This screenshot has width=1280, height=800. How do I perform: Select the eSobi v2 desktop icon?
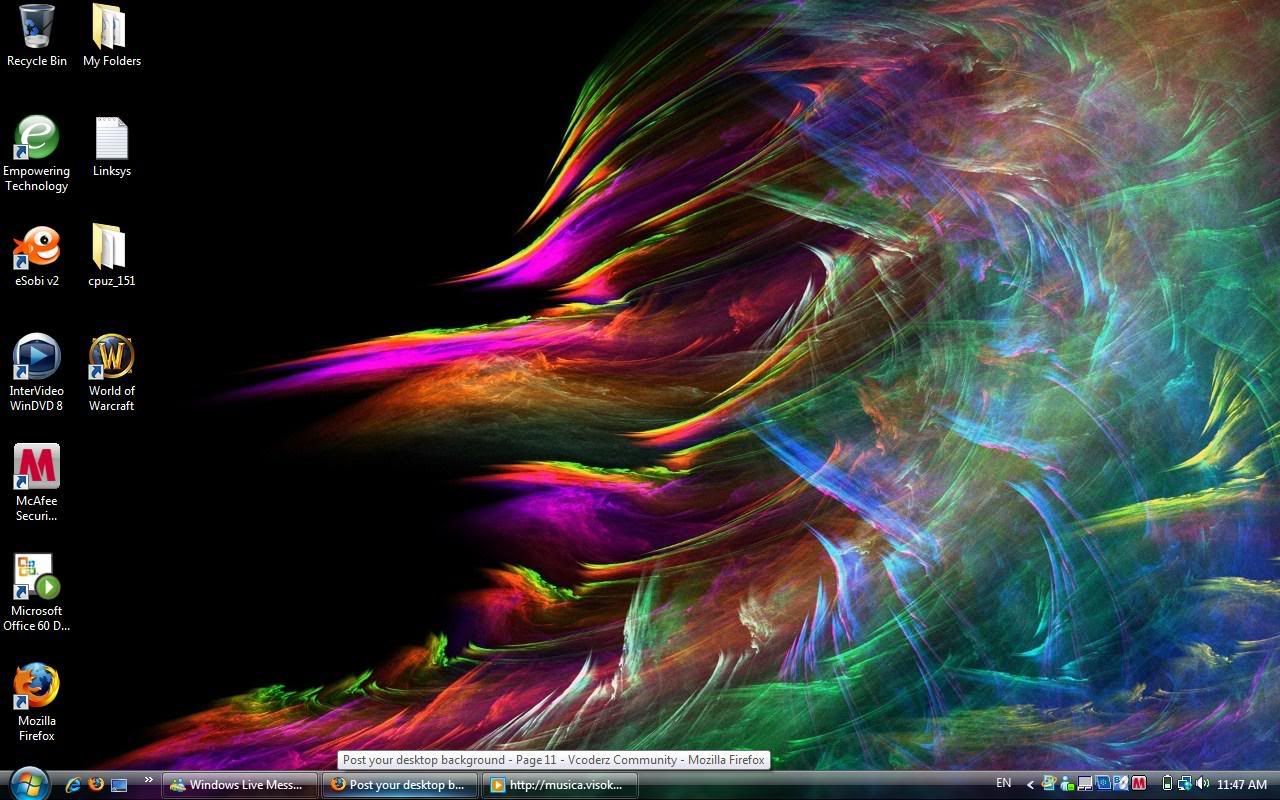click(37, 248)
